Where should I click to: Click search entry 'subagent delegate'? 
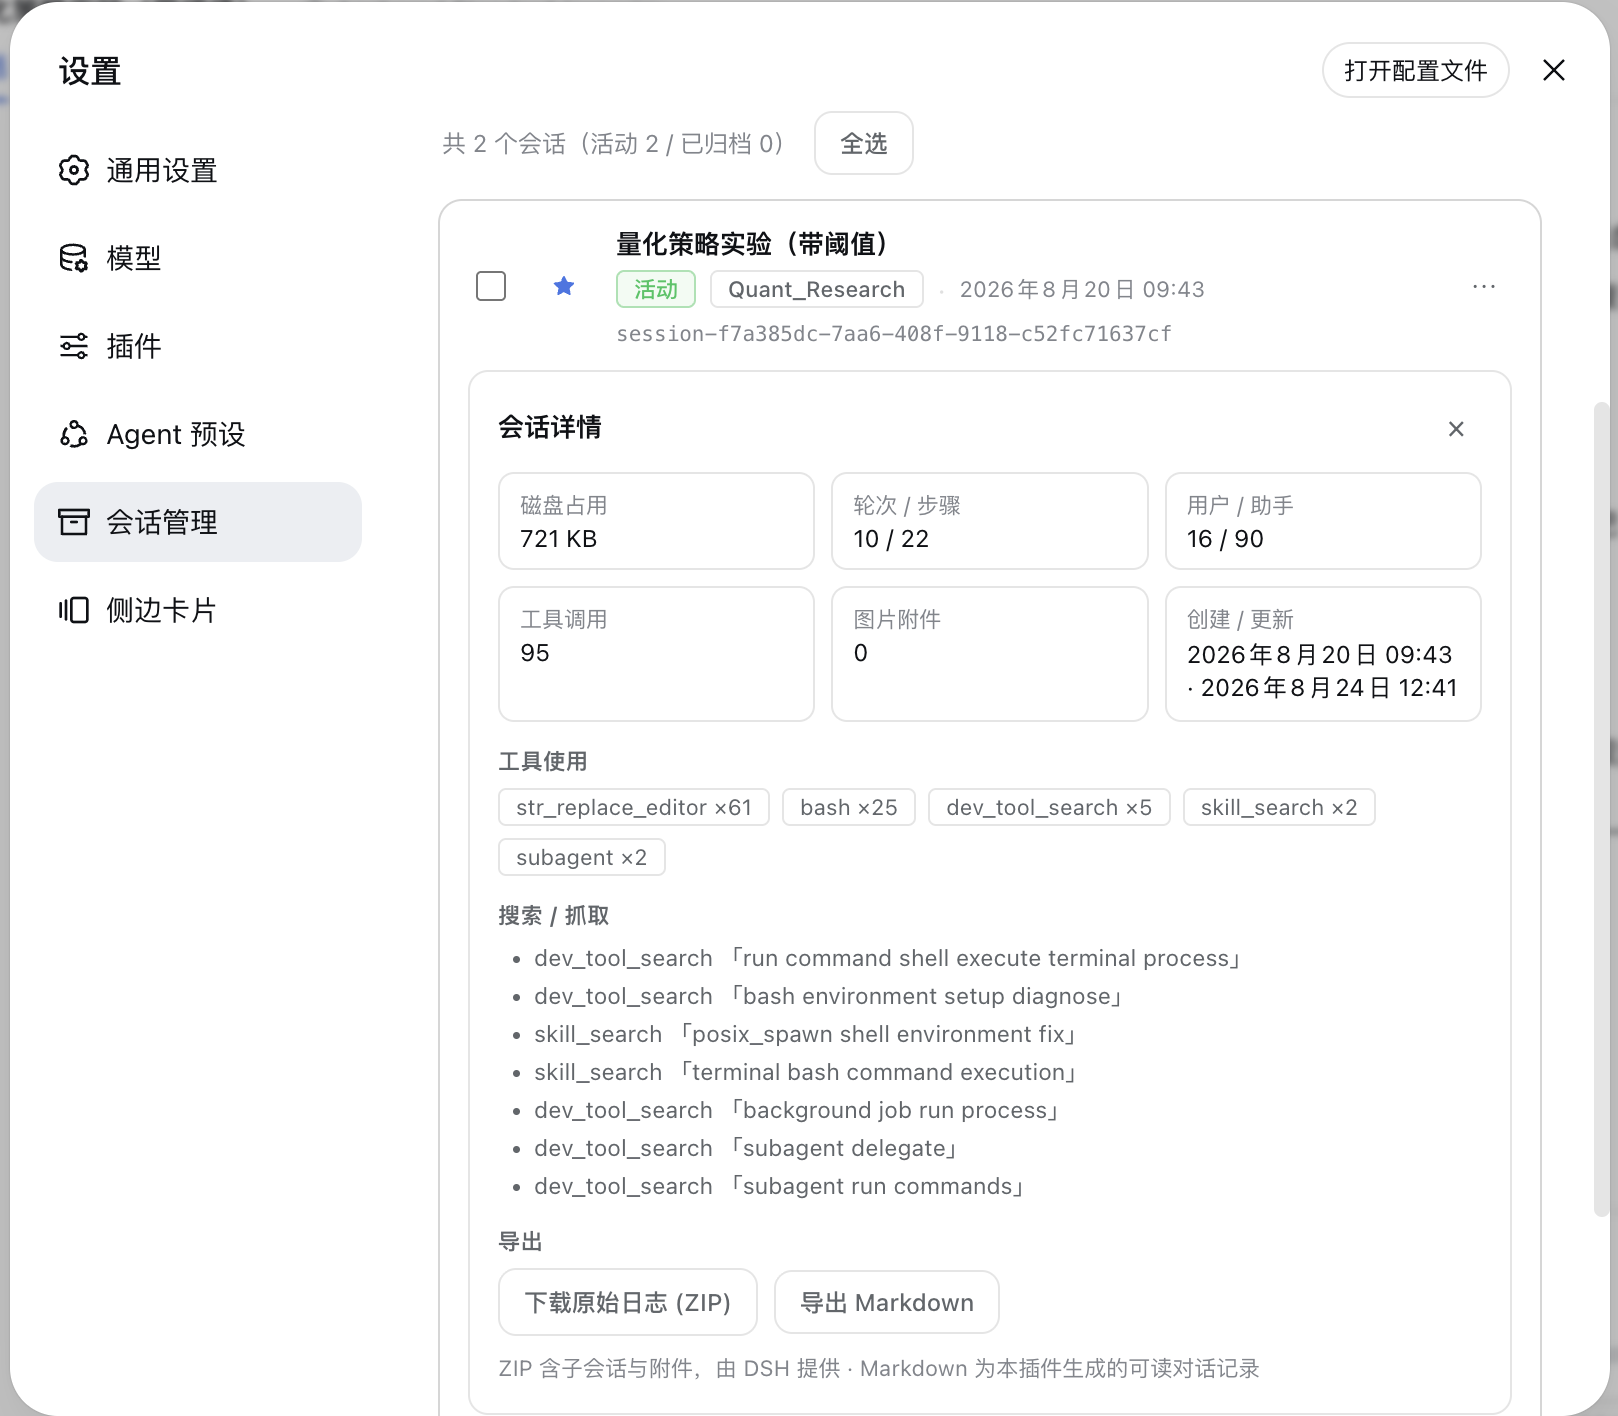(745, 1148)
